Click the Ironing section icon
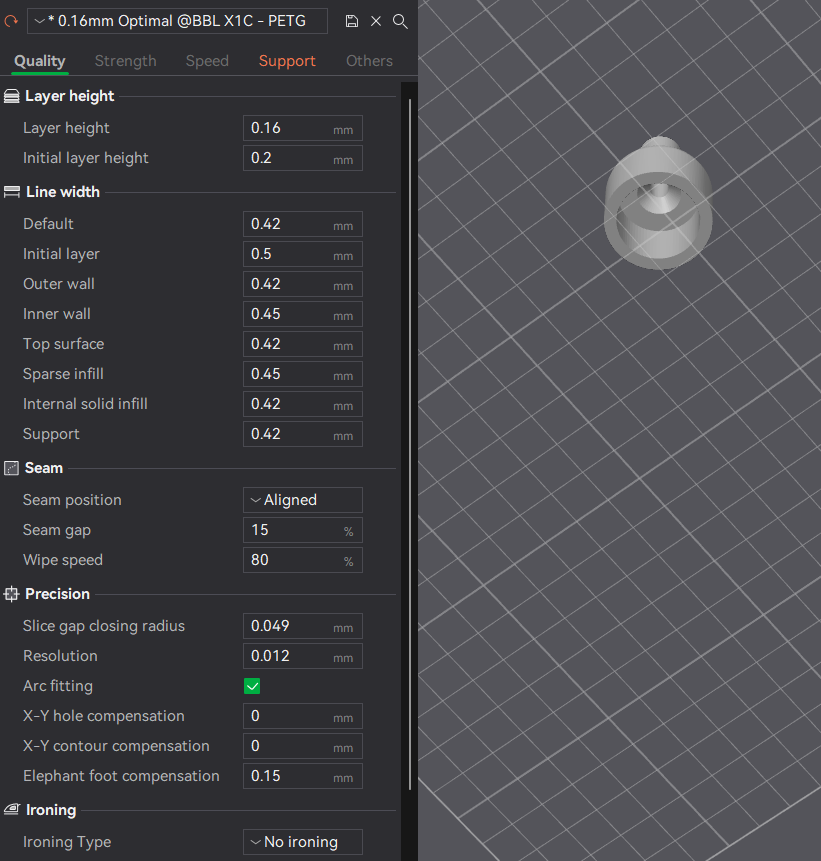 [x=12, y=810]
